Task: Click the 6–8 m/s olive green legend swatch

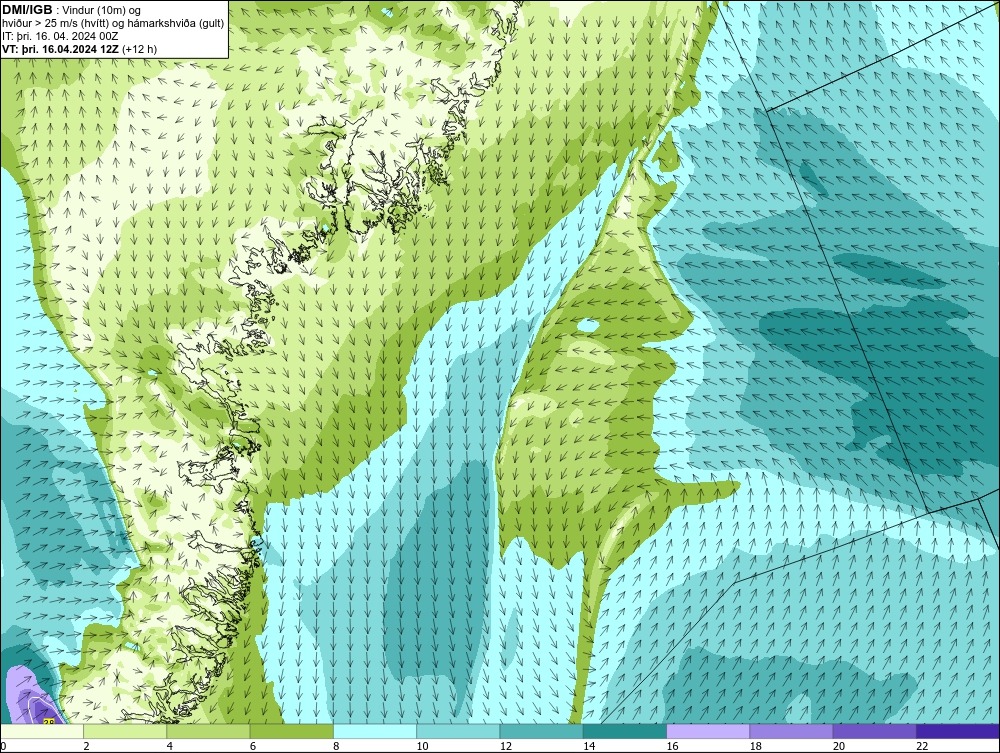Action: 291,731
